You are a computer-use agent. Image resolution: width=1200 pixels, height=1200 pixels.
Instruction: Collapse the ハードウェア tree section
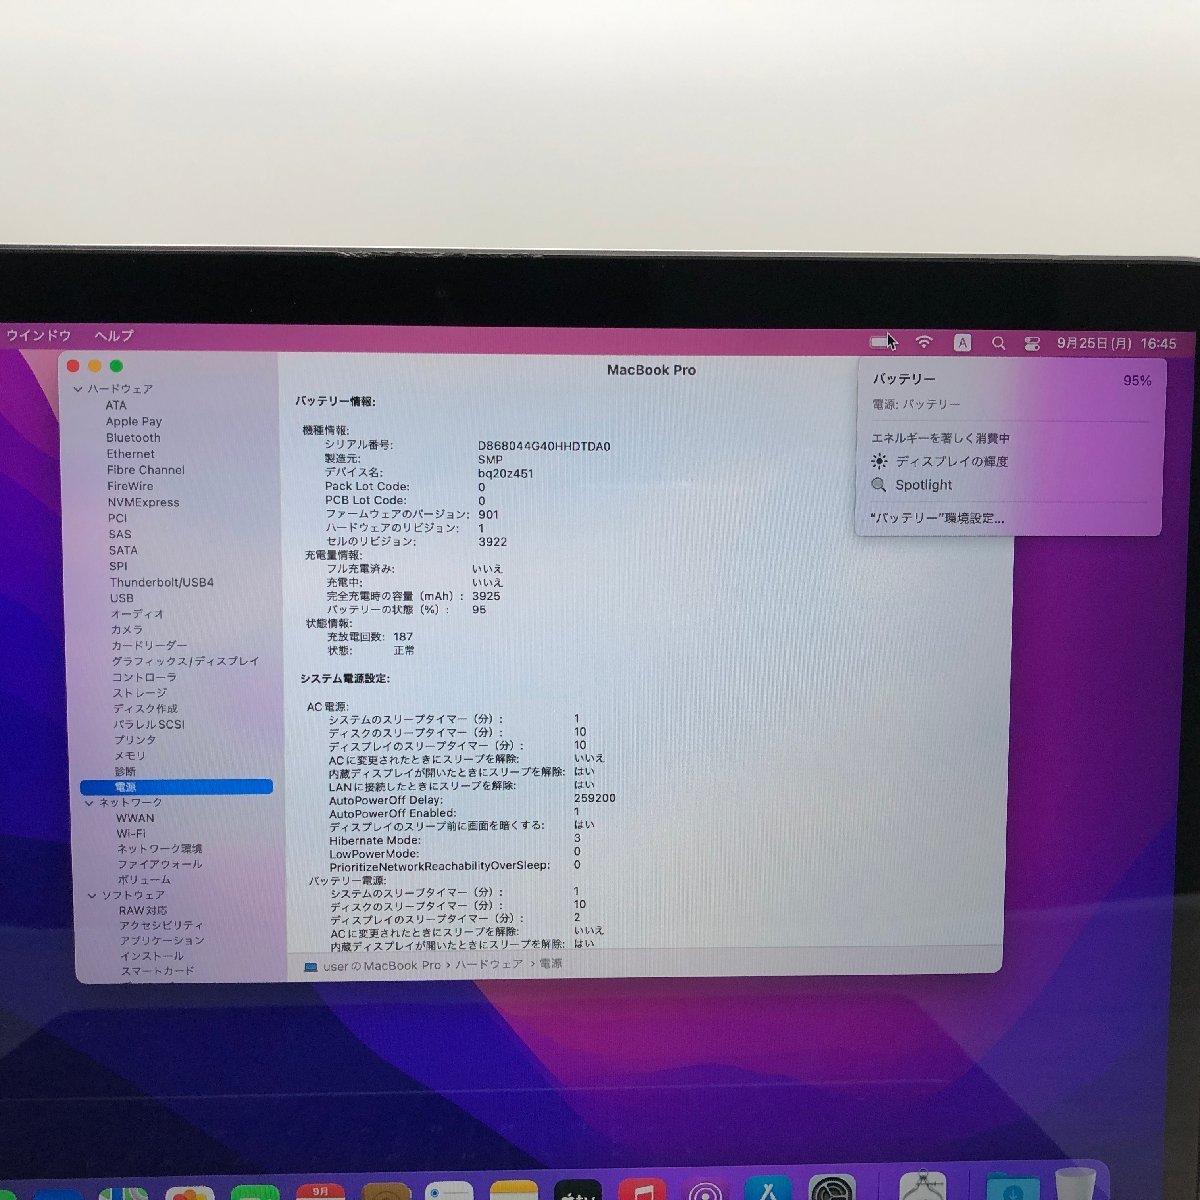78,389
